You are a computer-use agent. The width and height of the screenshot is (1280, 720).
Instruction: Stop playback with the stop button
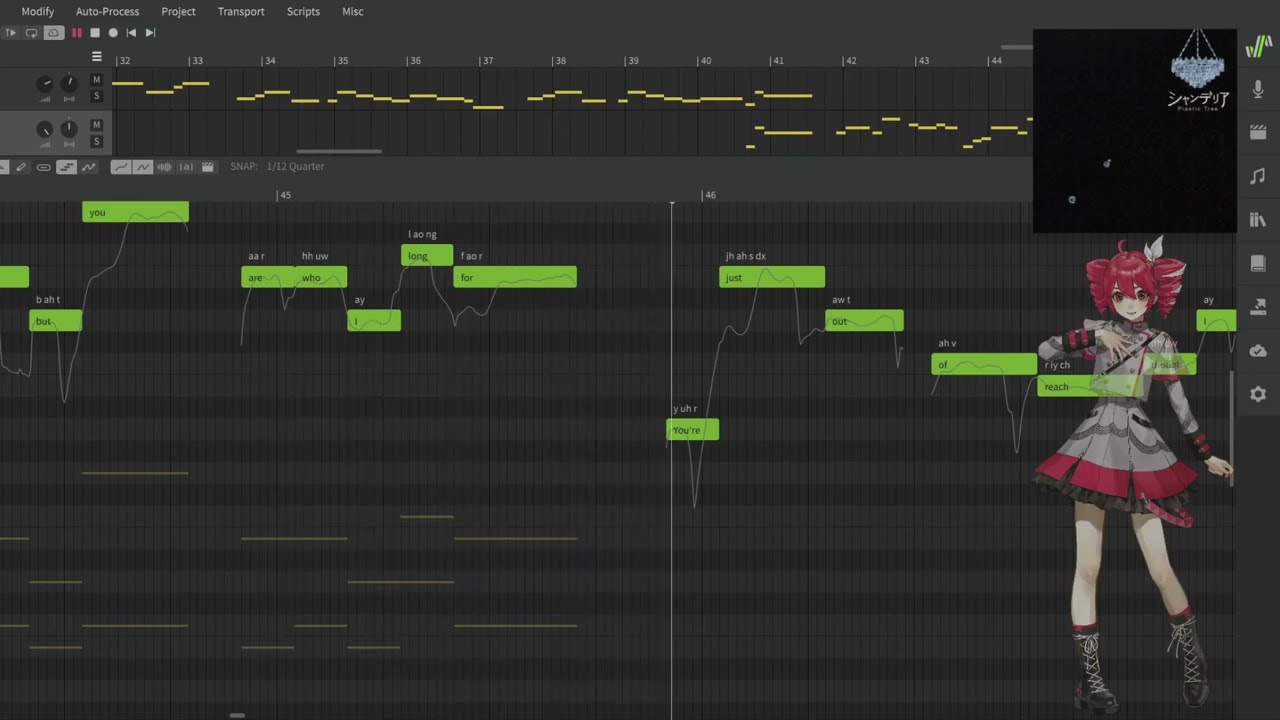(95, 33)
